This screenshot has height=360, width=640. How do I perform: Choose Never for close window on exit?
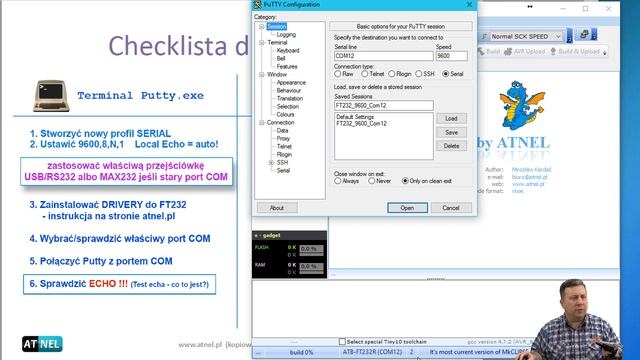[371, 181]
